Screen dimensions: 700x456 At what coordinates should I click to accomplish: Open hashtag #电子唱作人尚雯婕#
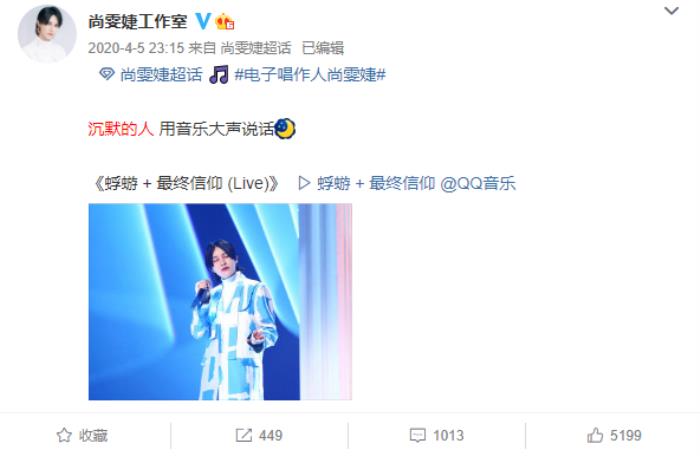click(310, 75)
